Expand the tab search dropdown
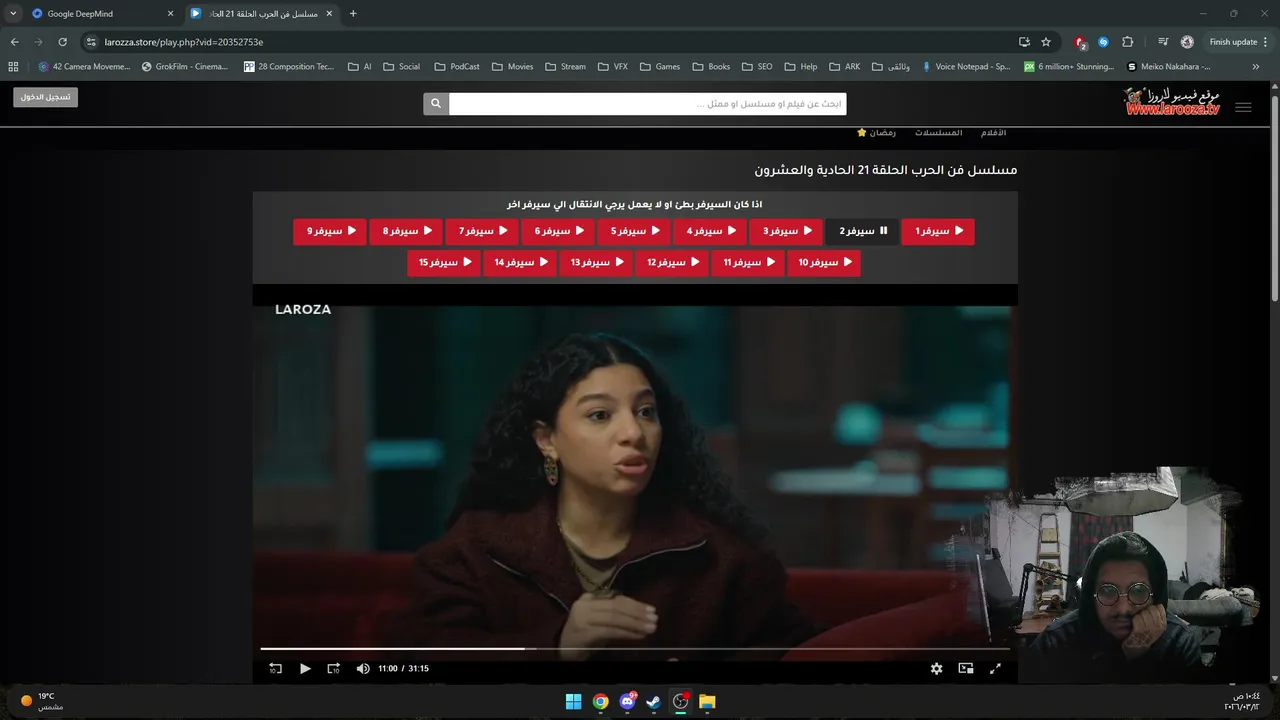Image resolution: width=1280 pixels, height=720 pixels. point(13,14)
